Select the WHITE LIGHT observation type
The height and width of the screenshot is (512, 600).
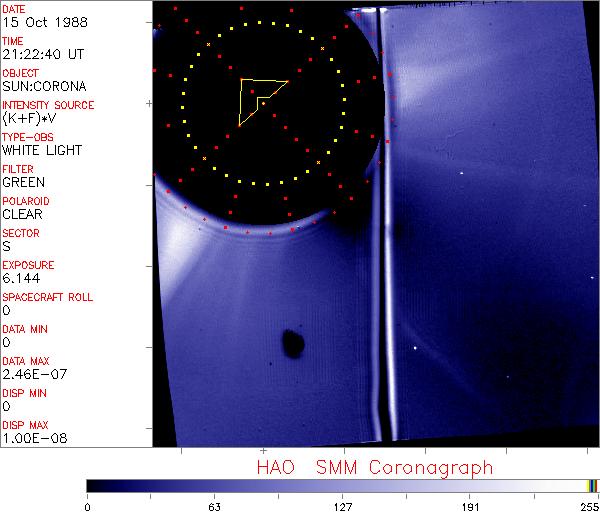[42, 150]
